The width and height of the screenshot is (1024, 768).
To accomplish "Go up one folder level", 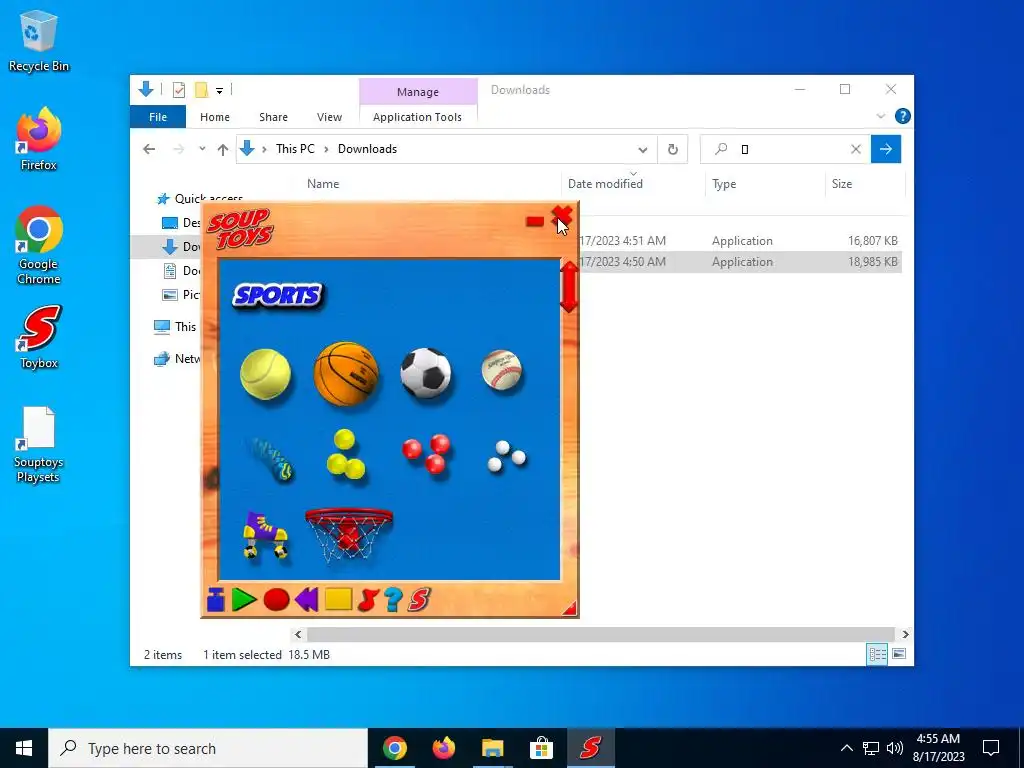I will coord(223,150).
